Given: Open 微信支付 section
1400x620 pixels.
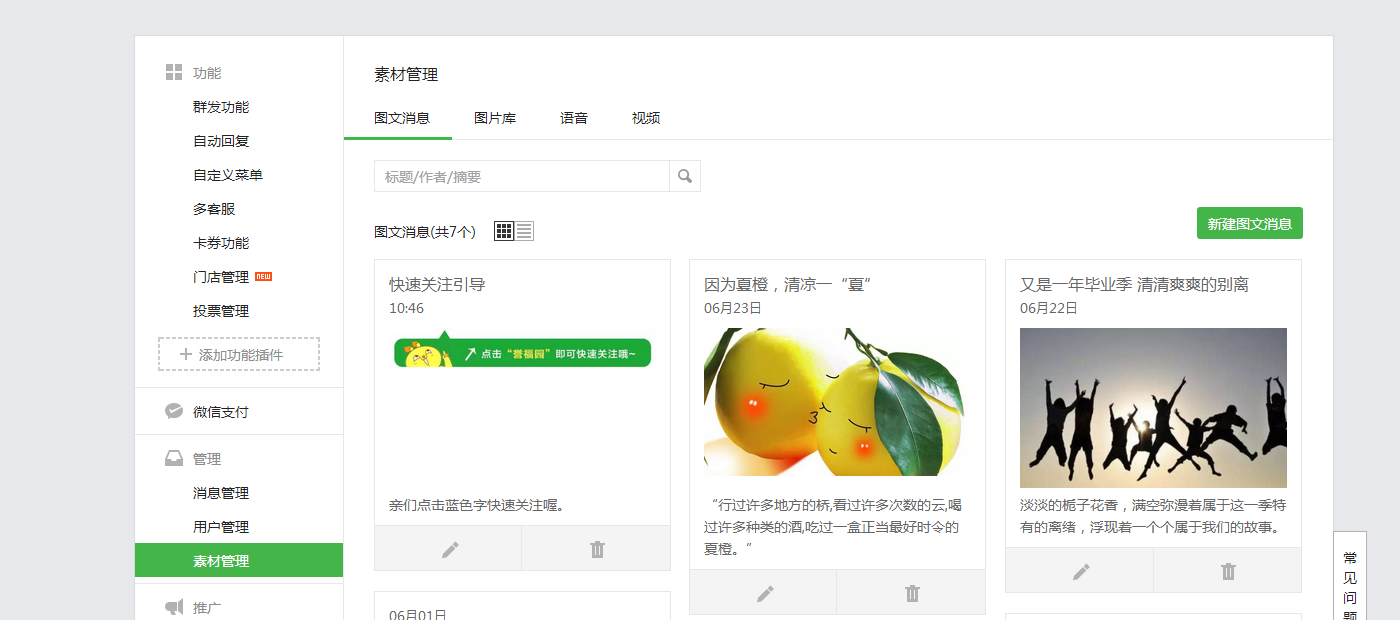Looking at the screenshot, I should click(x=221, y=411).
